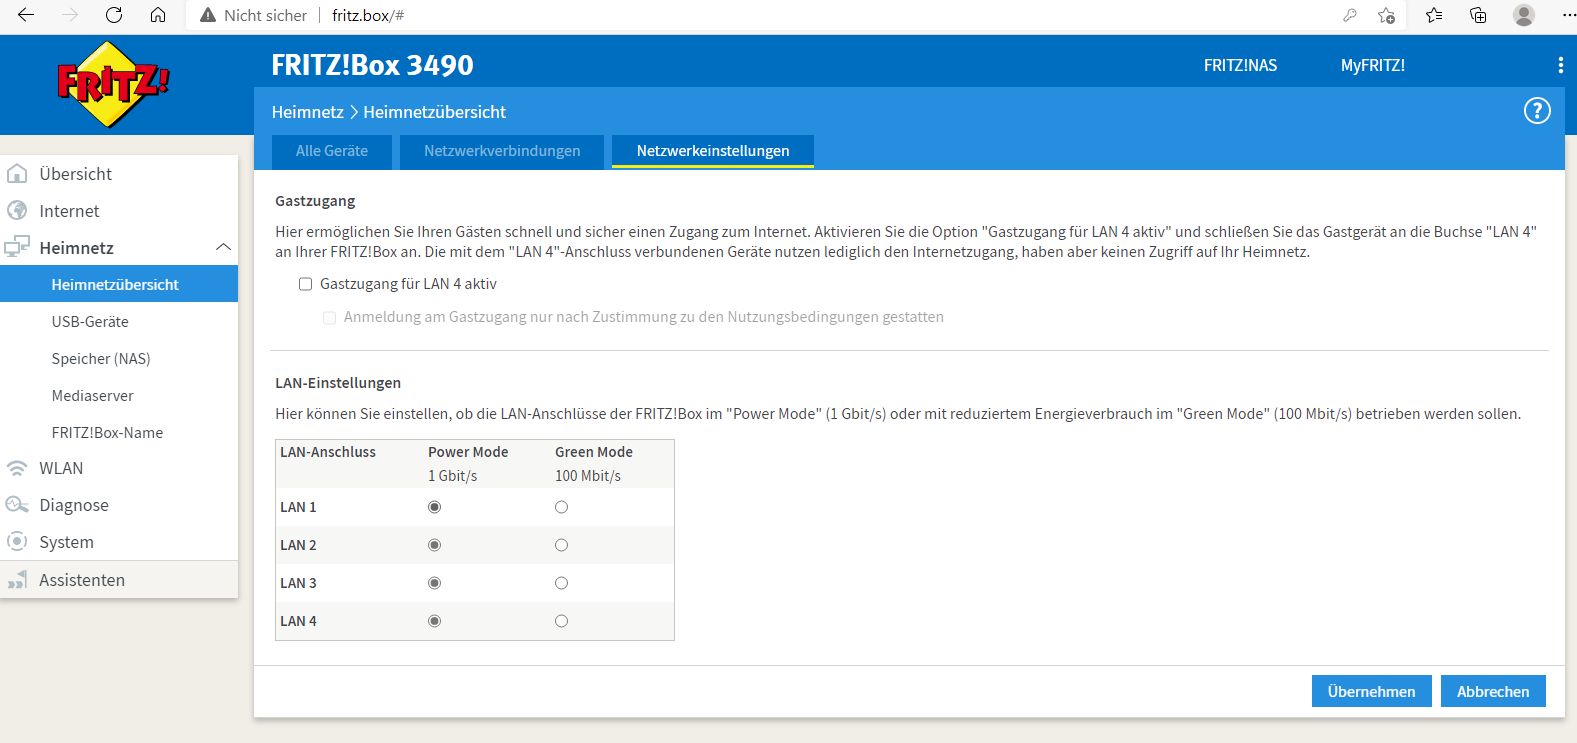
Task: Select Power Mode for LAN 4
Action: tap(434, 621)
